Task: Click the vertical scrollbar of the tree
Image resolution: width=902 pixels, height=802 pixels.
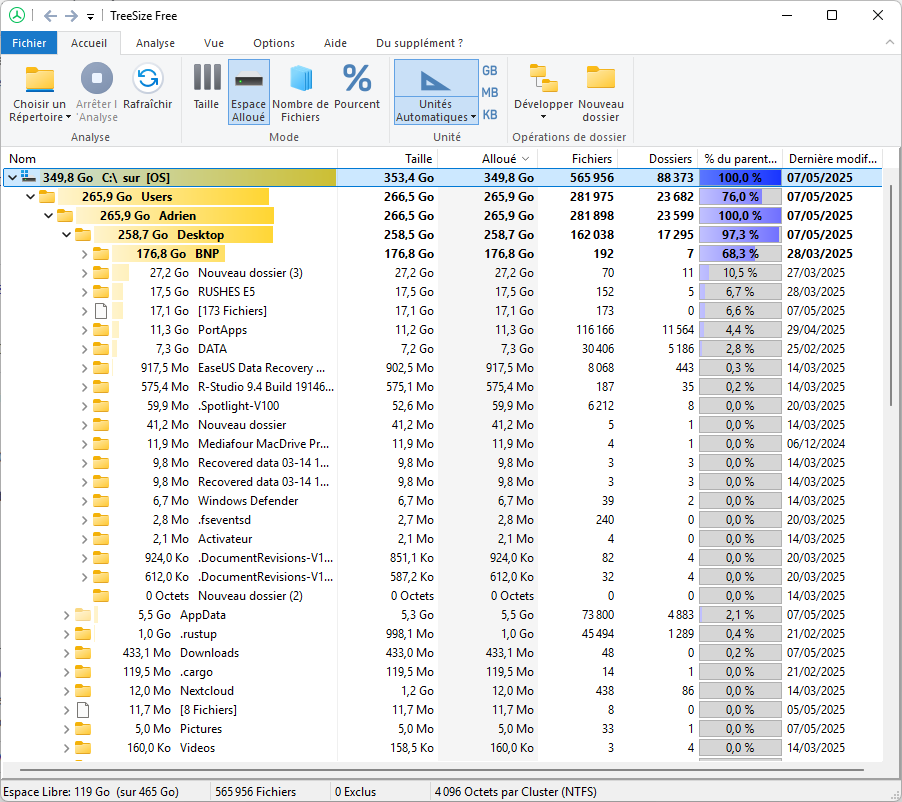Action: pyautogui.click(x=893, y=293)
